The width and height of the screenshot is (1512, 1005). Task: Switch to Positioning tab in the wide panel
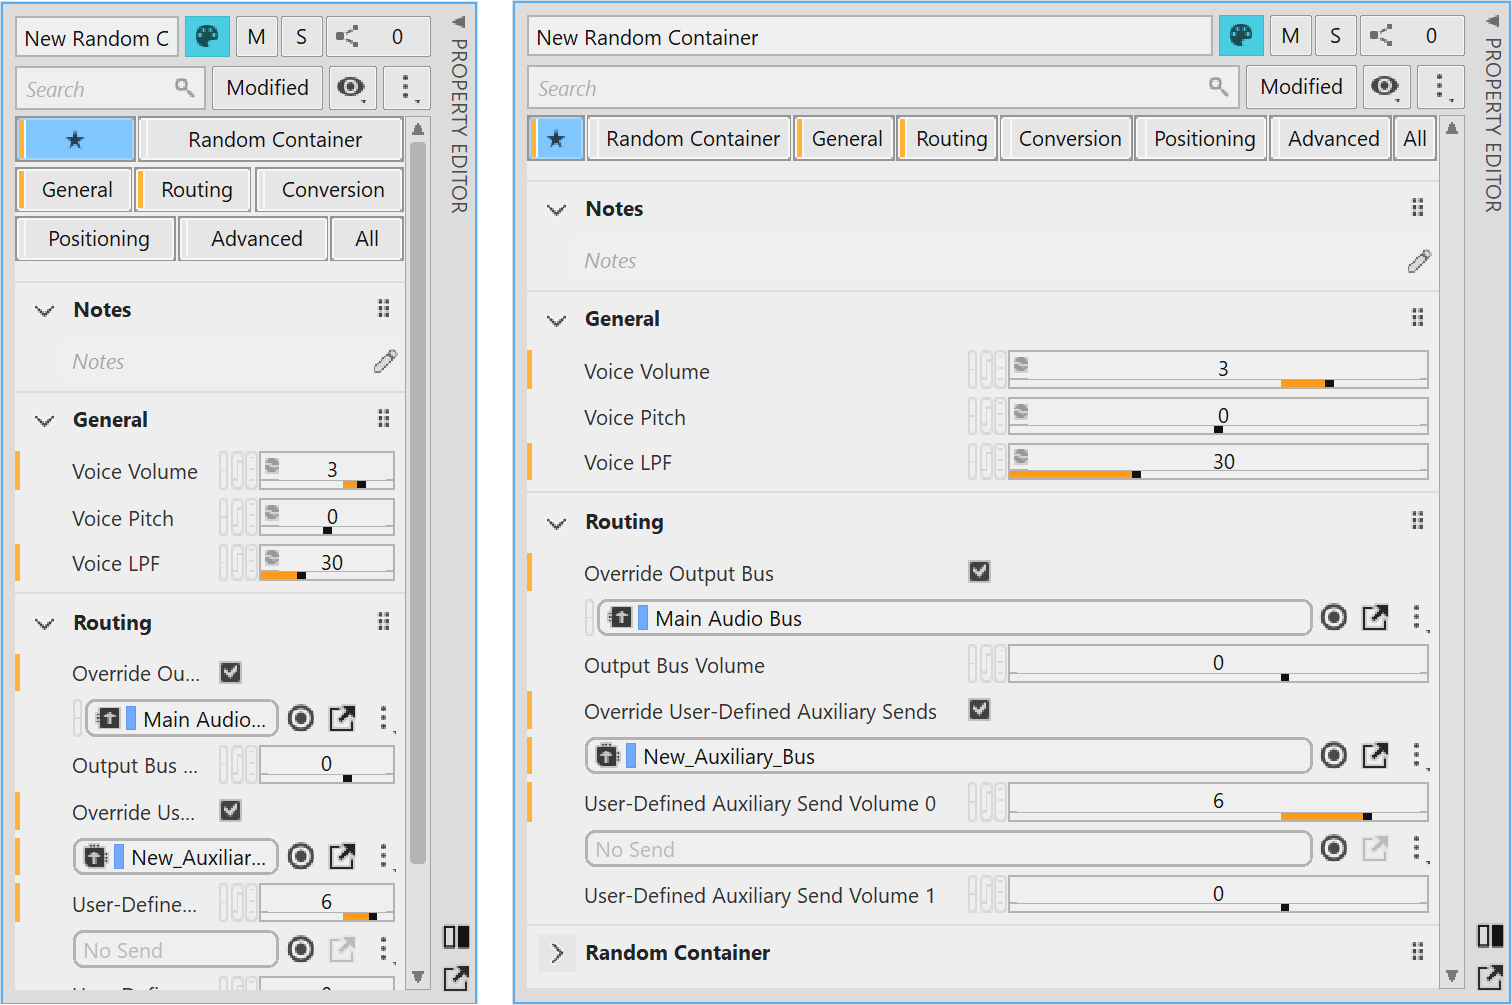1204,139
